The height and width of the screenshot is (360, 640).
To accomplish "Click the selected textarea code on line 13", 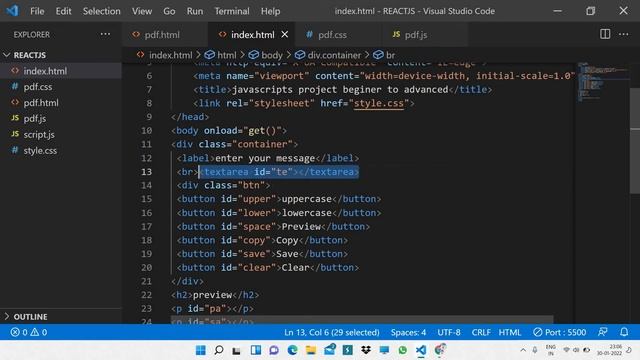I will (279, 172).
